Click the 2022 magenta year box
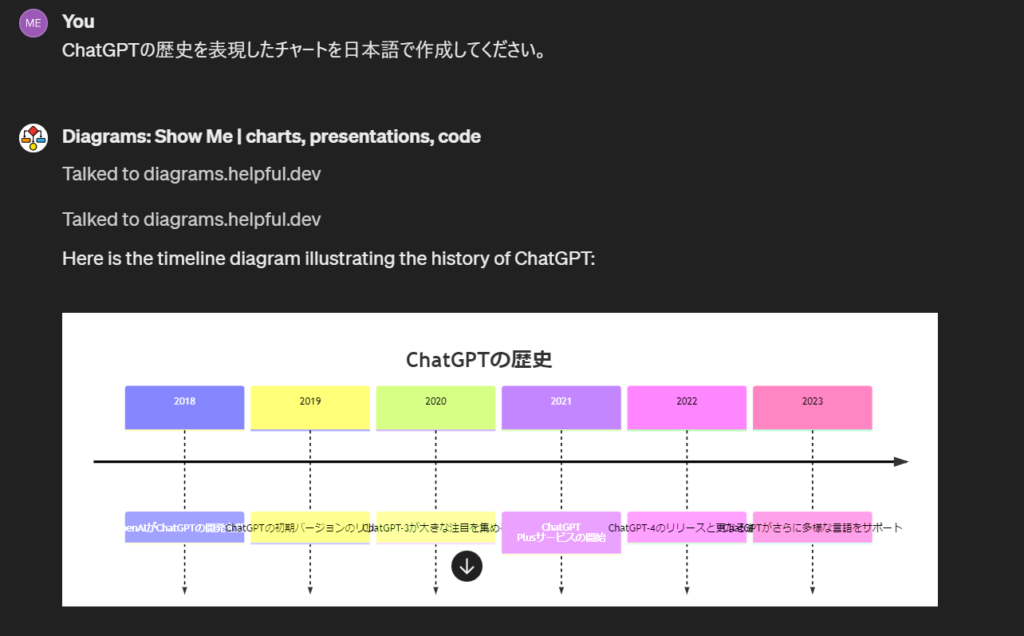 click(687, 407)
